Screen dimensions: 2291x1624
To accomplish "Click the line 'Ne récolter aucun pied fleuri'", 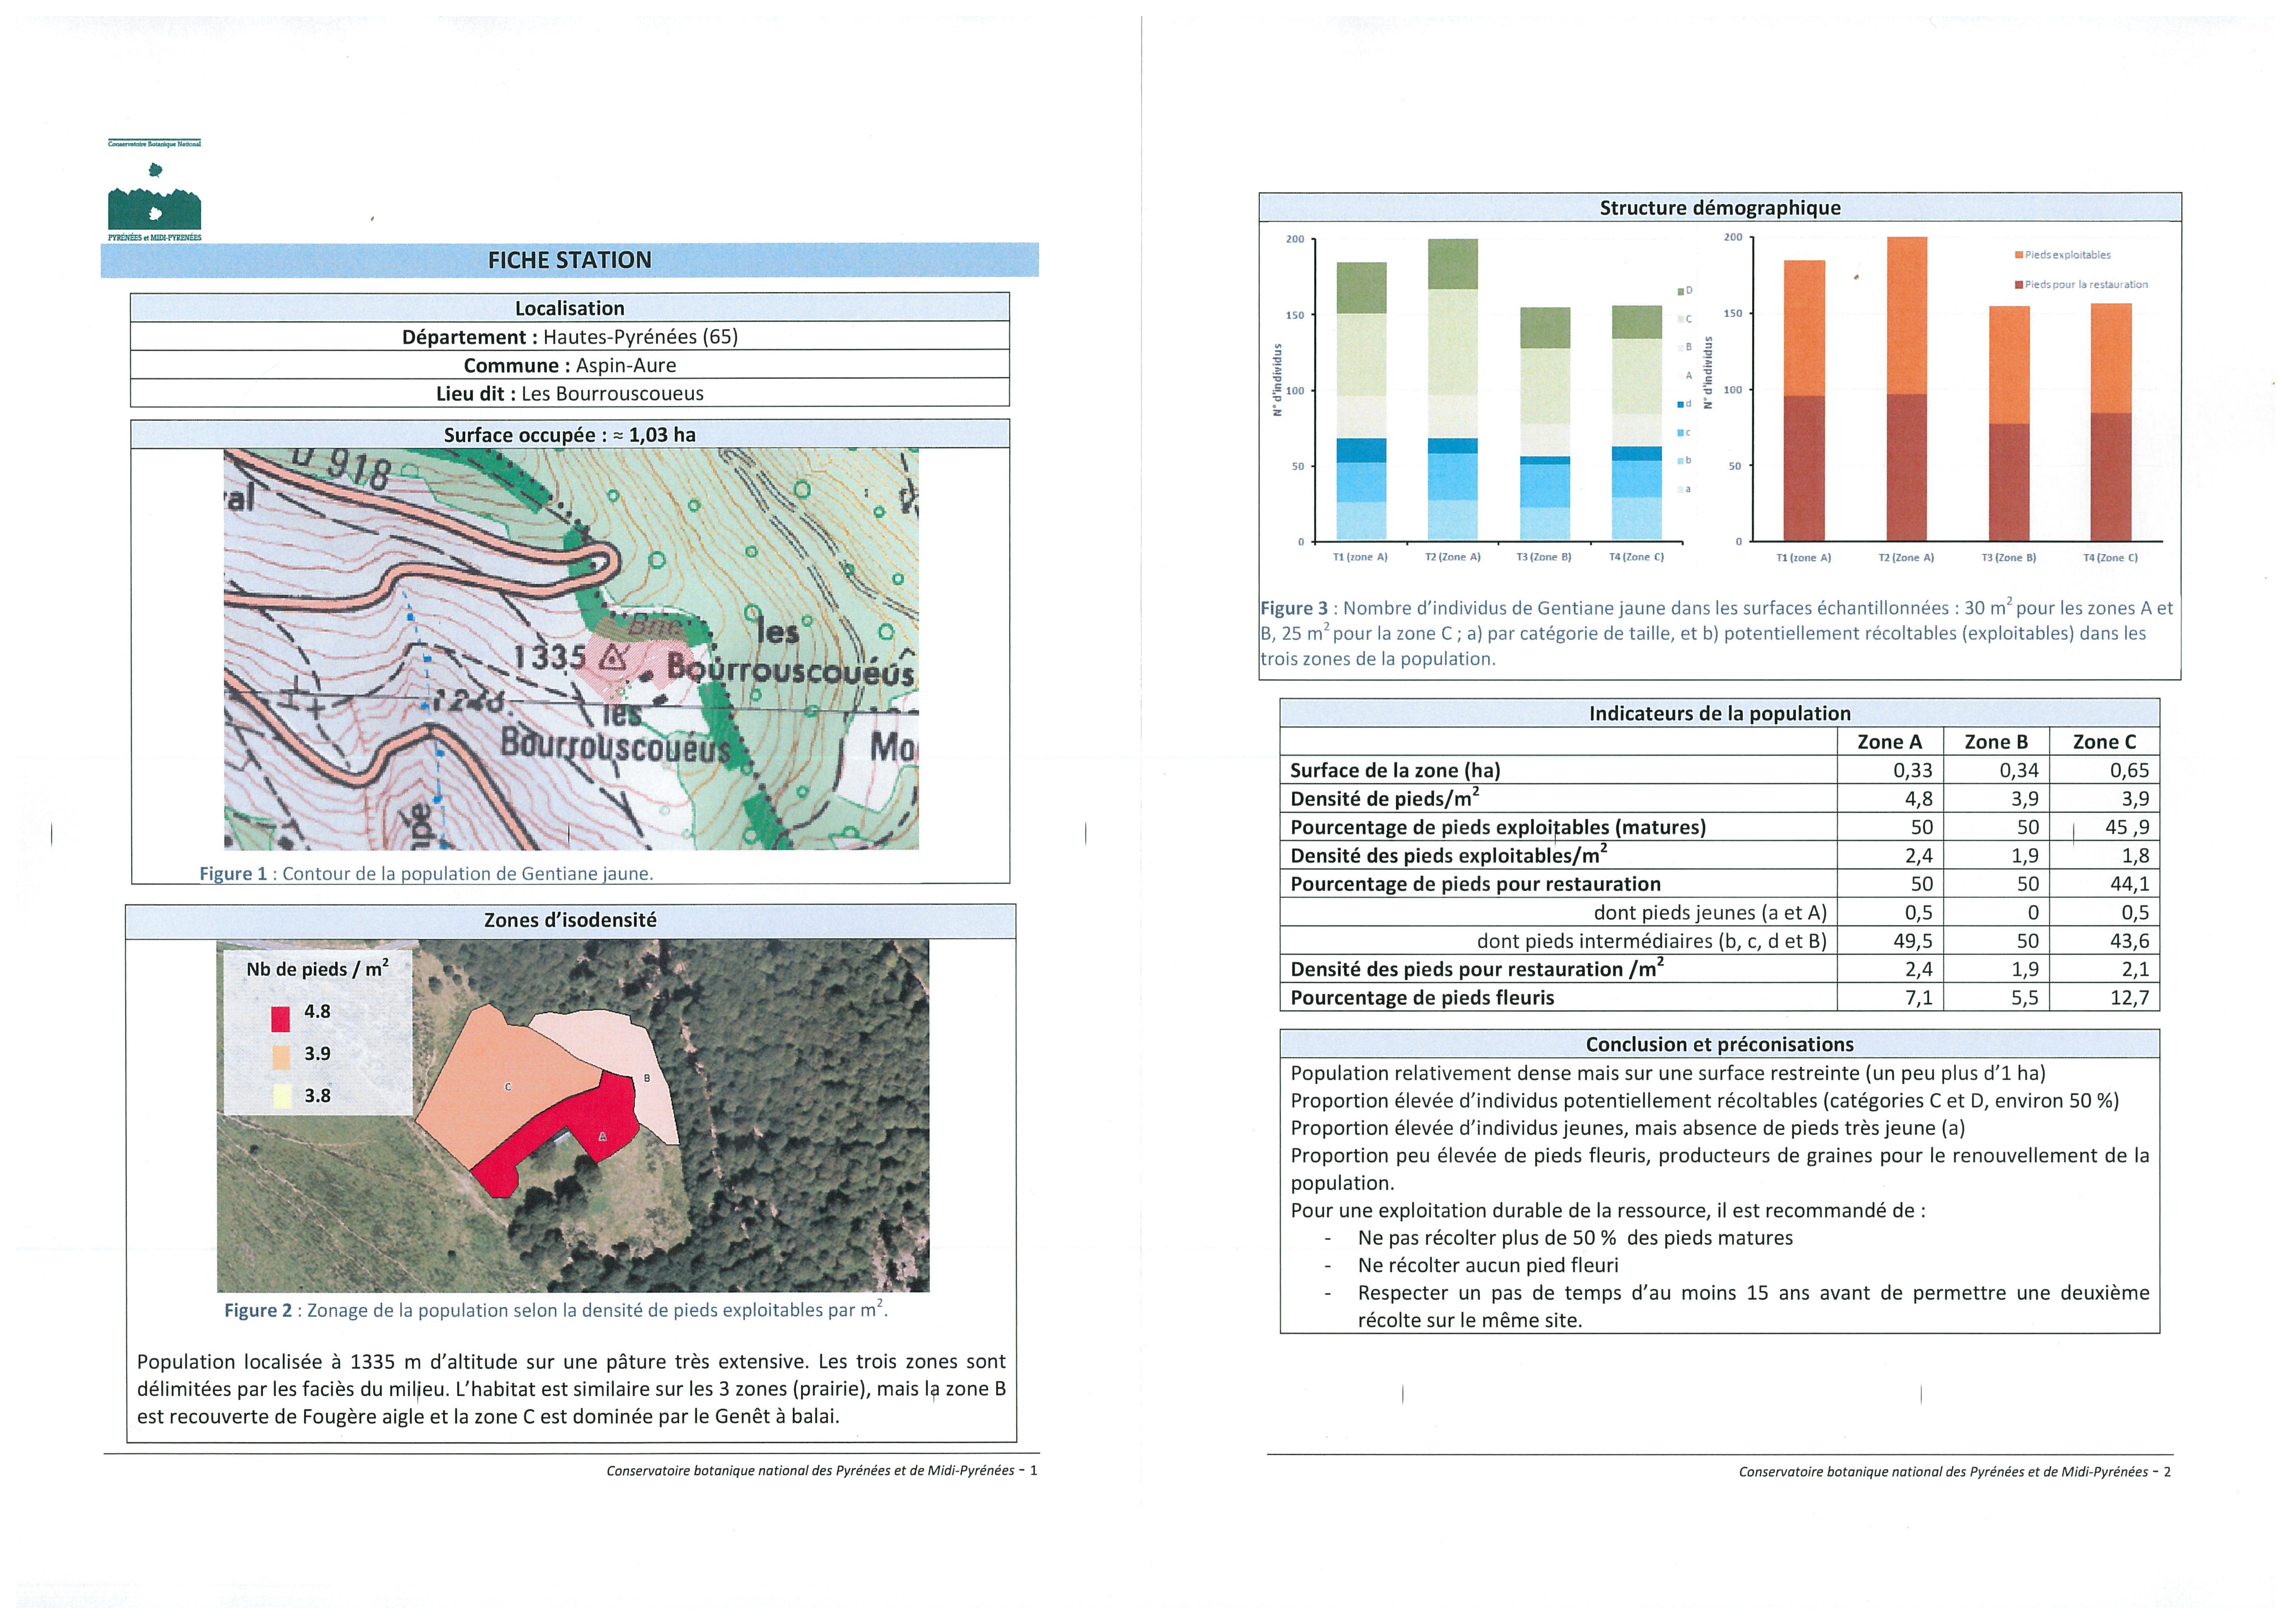I will click(x=1488, y=1265).
